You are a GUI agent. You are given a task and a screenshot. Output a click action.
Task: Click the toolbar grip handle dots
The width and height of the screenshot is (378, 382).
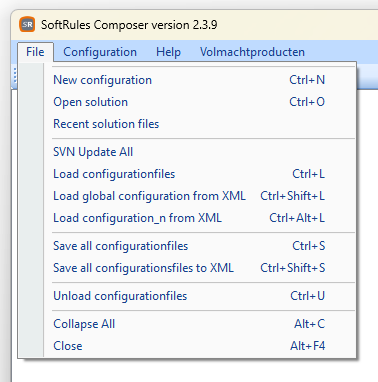[x=15, y=75]
